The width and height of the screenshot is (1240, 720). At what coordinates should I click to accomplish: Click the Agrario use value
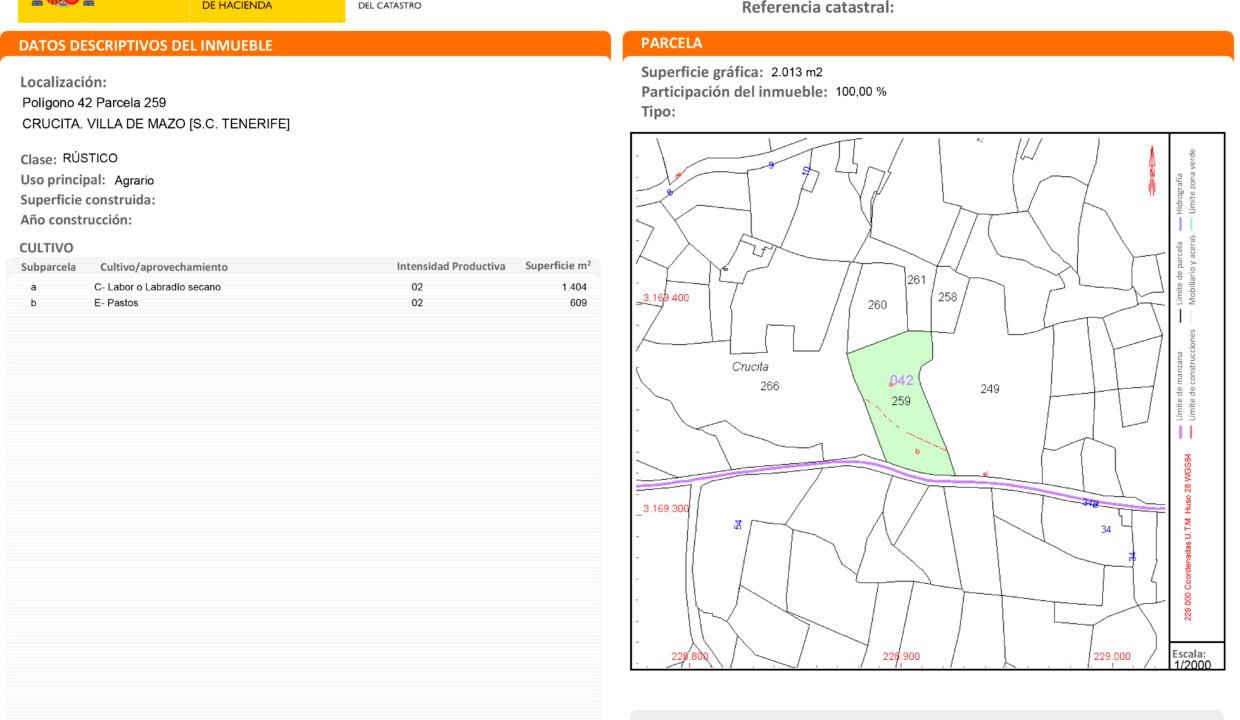134,181
